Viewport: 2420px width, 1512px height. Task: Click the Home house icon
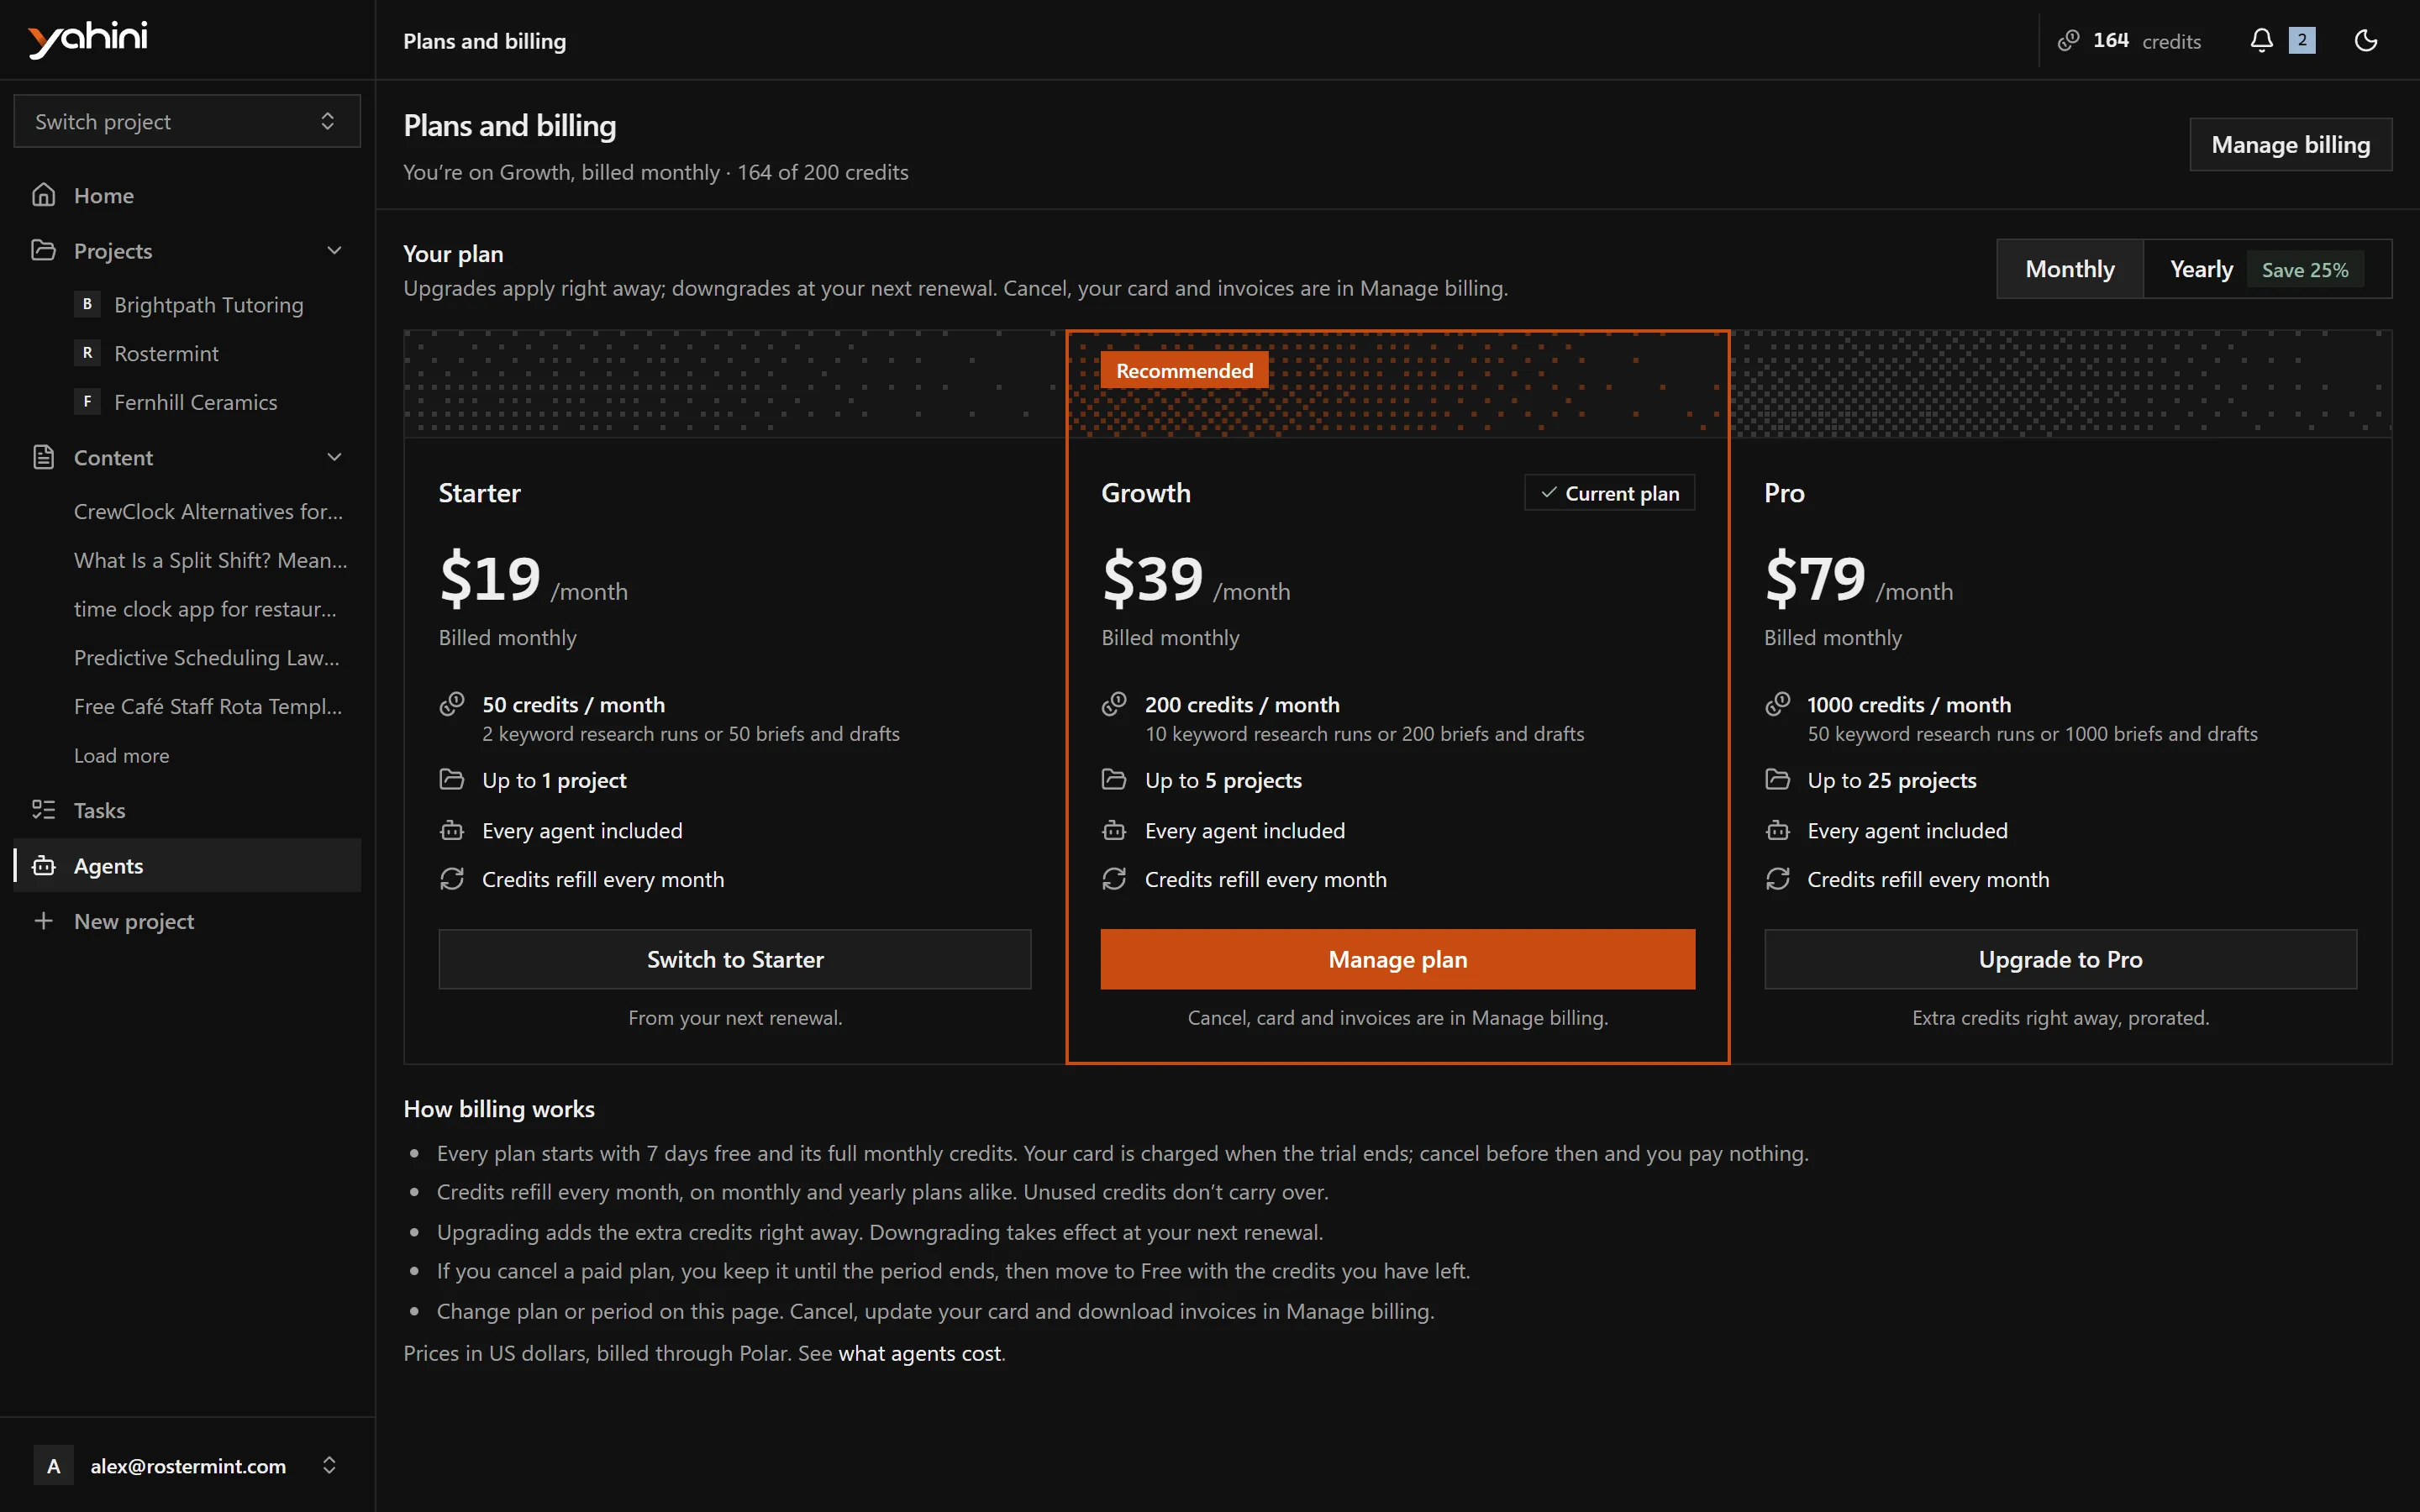coord(43,195)
